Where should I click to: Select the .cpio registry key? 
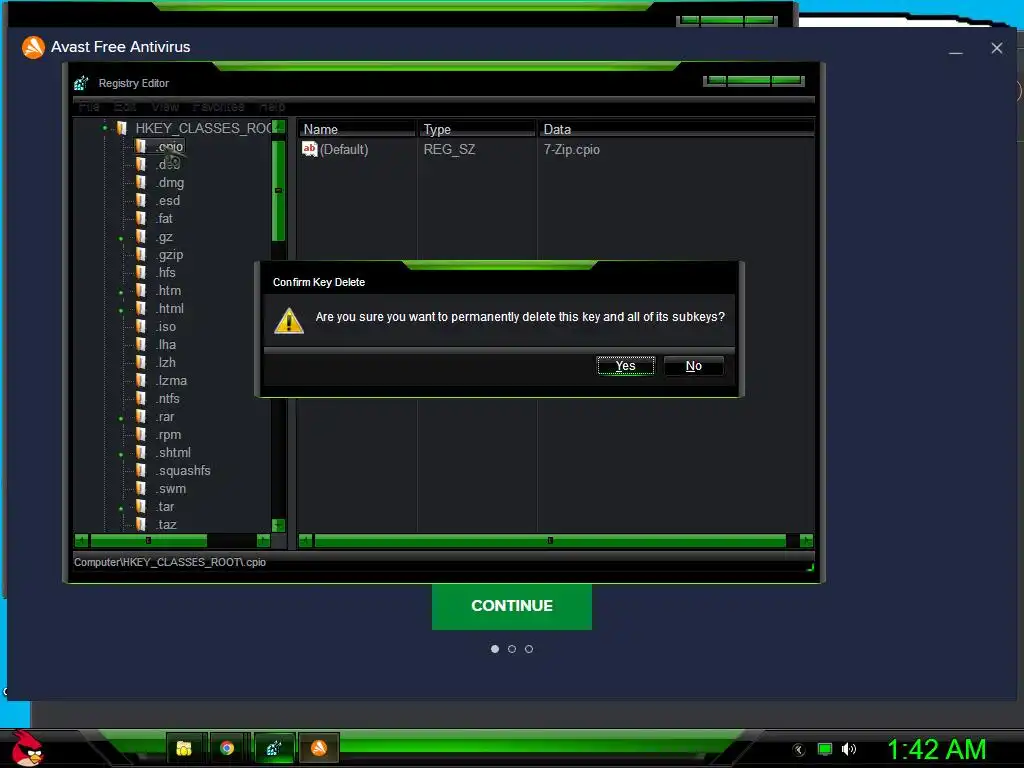169,146
